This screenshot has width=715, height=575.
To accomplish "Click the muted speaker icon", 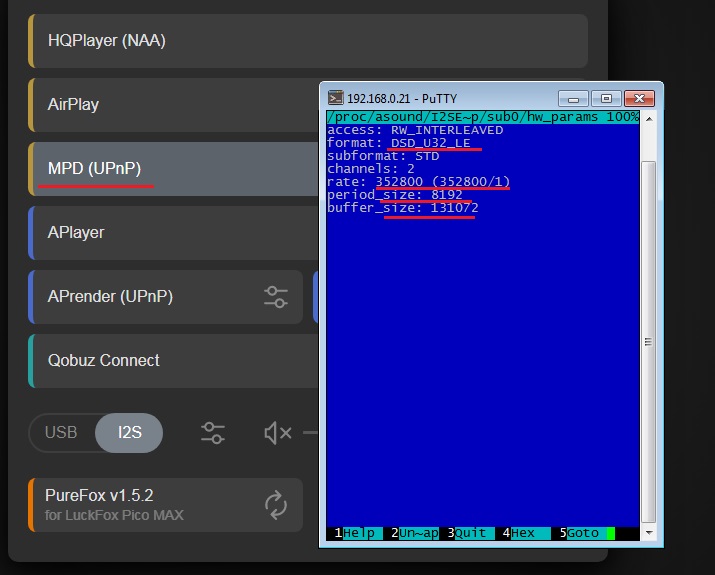I will pyautogui.click(x=277, y=432).
